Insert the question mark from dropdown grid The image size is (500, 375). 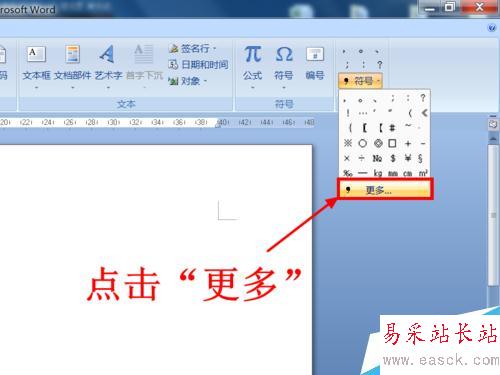tap(423, 98)
